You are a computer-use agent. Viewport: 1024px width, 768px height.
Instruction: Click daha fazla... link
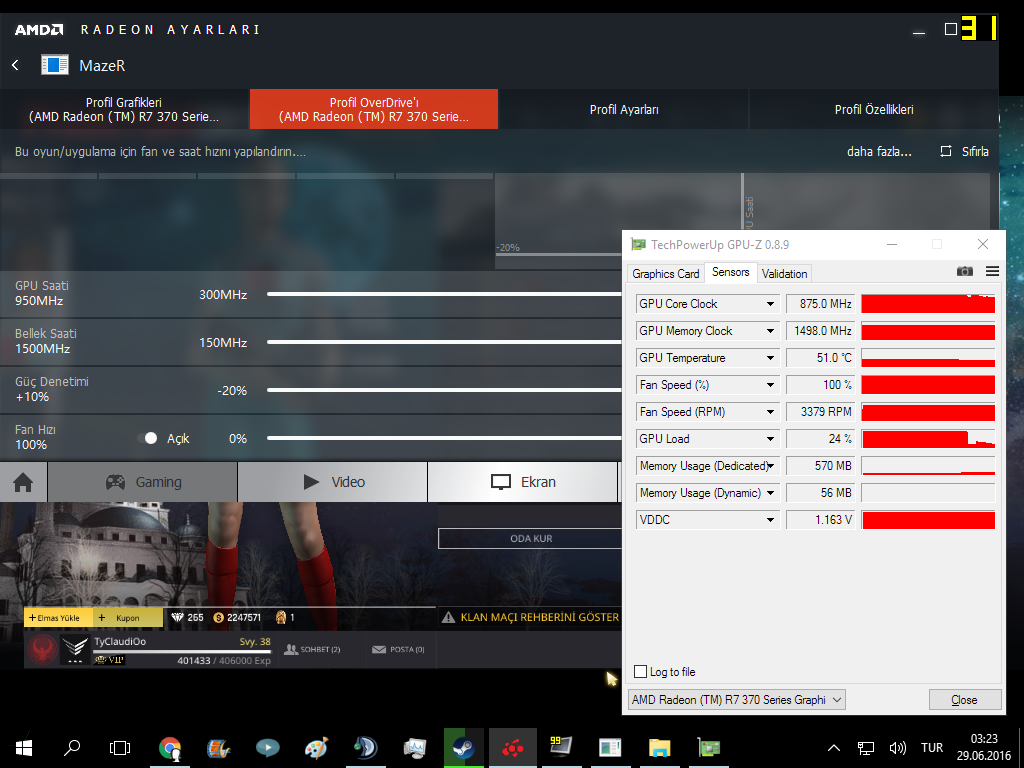pyautogui.click(x=879, y=152)
